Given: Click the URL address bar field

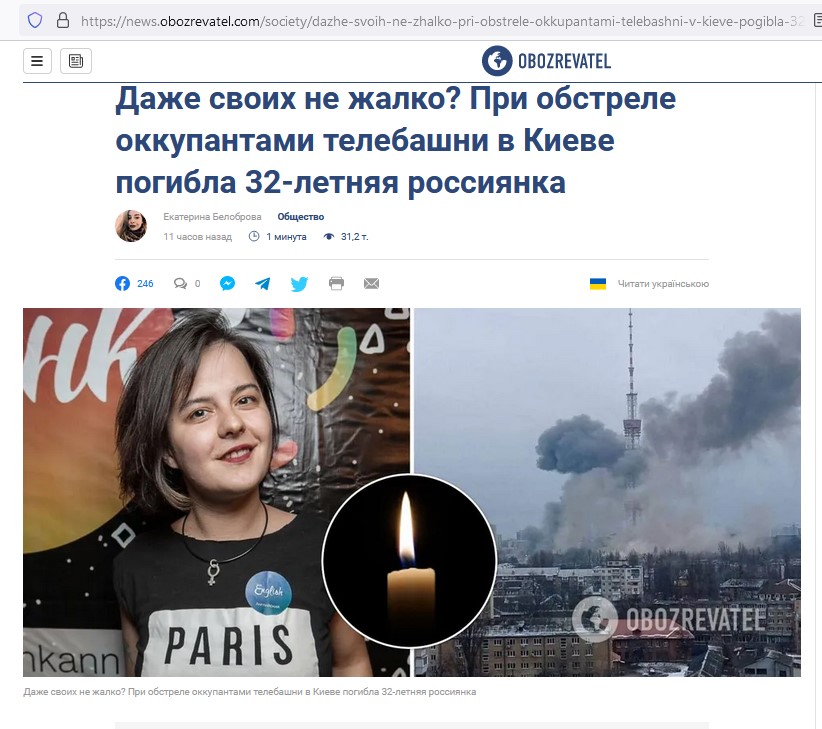Looking at the screenshot, I should (440, 21).
